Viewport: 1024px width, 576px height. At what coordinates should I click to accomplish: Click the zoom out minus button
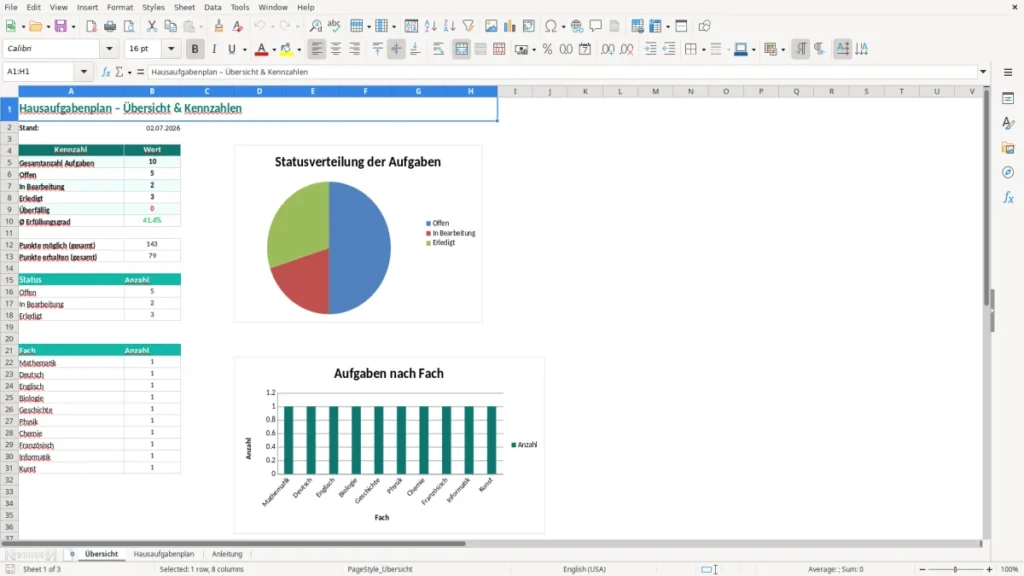(x=922, y=569)
